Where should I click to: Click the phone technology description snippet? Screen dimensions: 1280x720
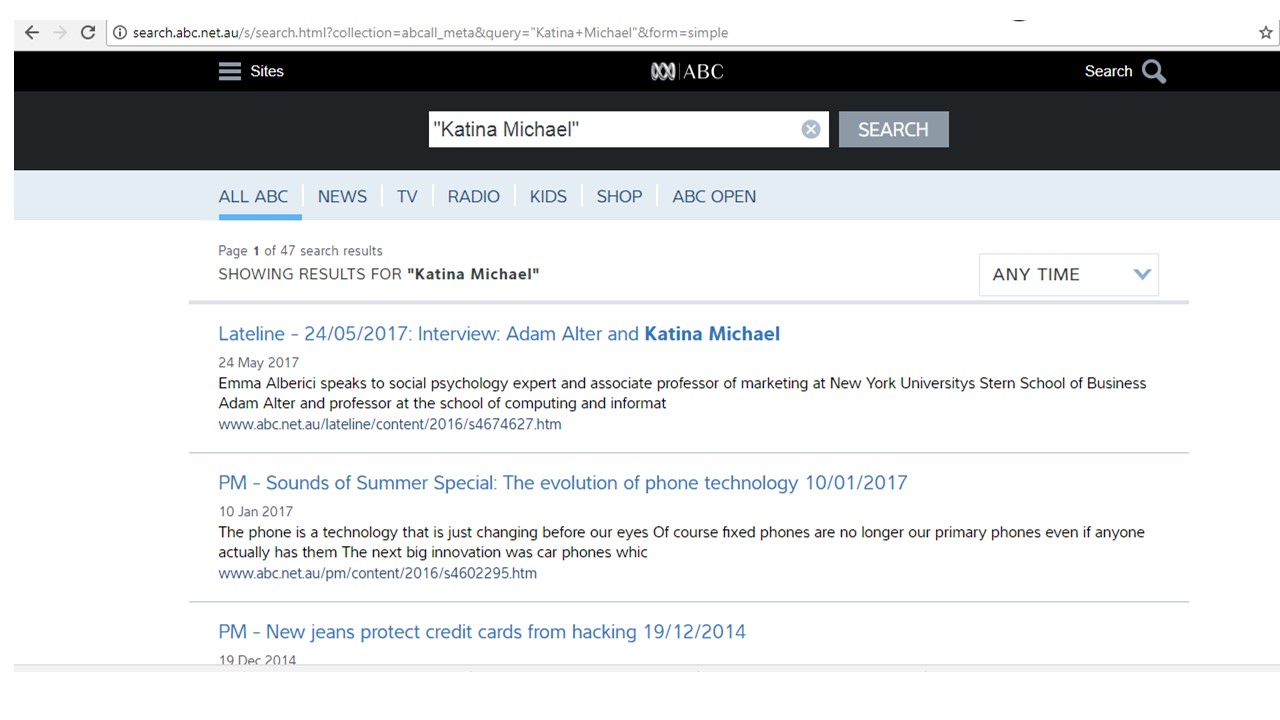point(681,542)
